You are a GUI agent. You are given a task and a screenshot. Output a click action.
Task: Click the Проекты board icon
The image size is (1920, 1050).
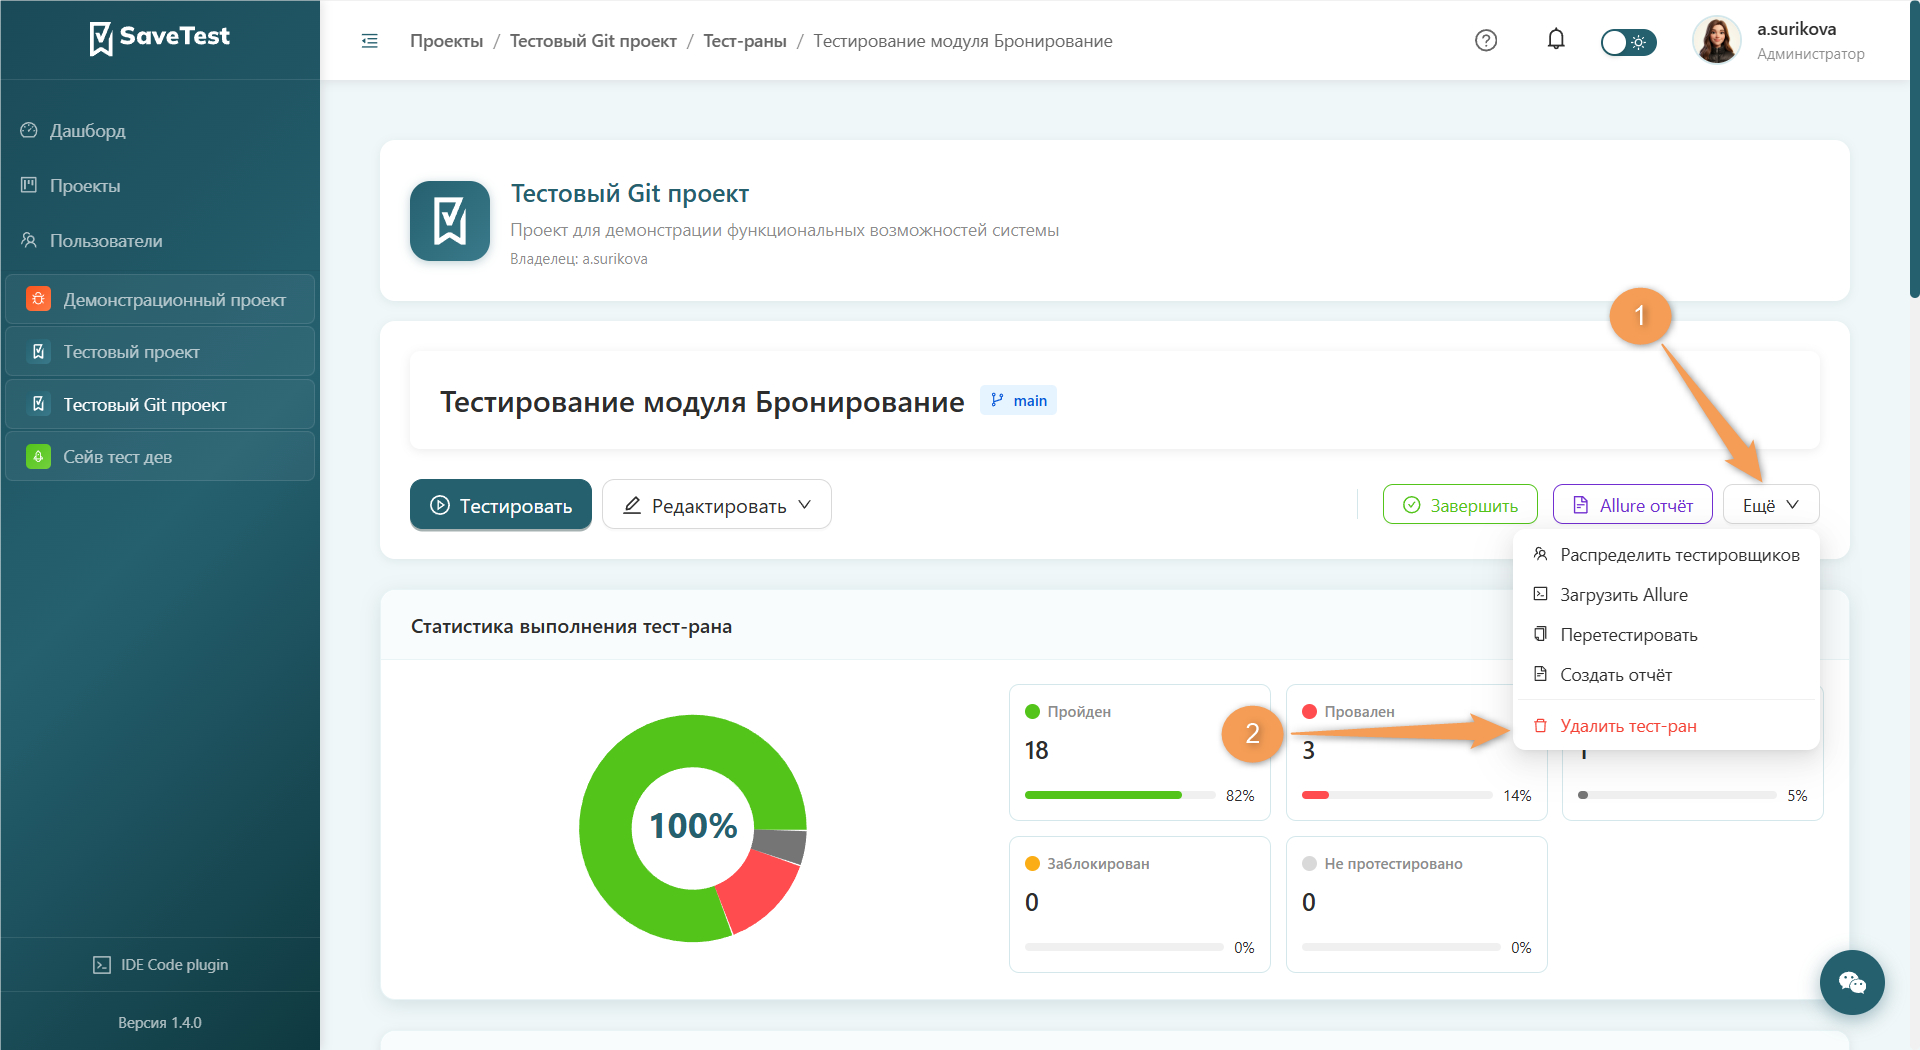coord(29,185)
